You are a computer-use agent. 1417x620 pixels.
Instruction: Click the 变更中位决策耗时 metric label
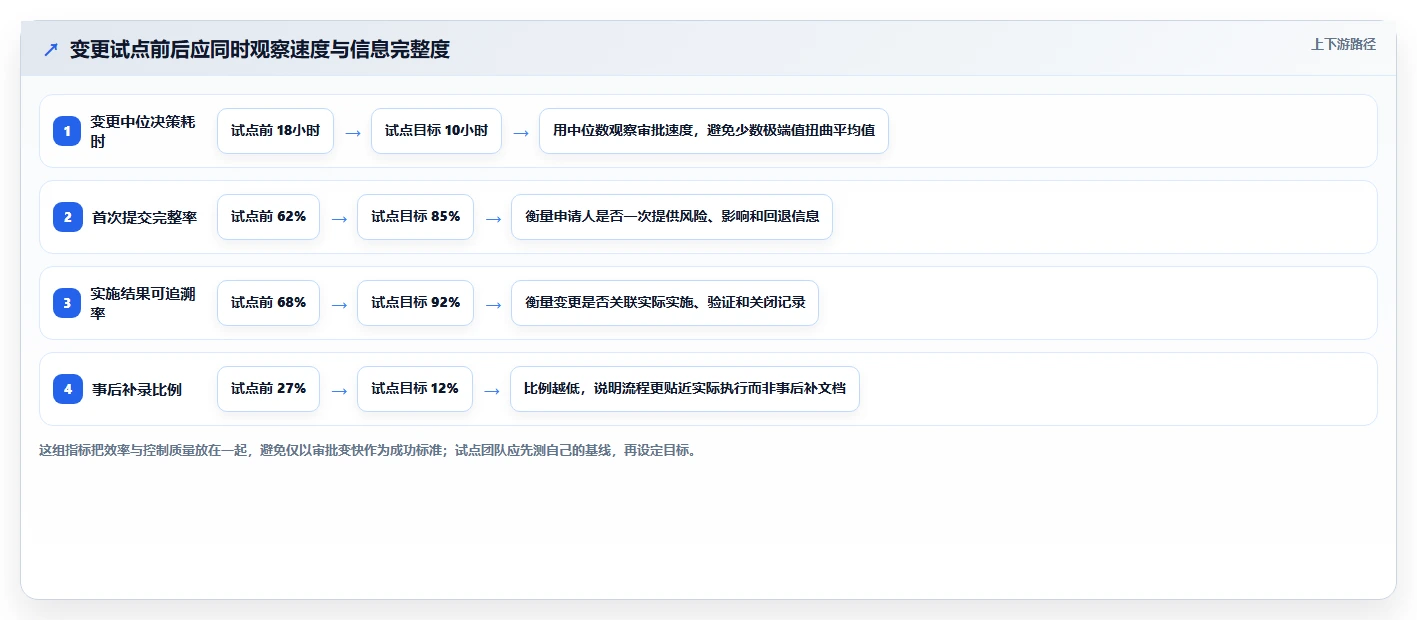pos(143,131)
